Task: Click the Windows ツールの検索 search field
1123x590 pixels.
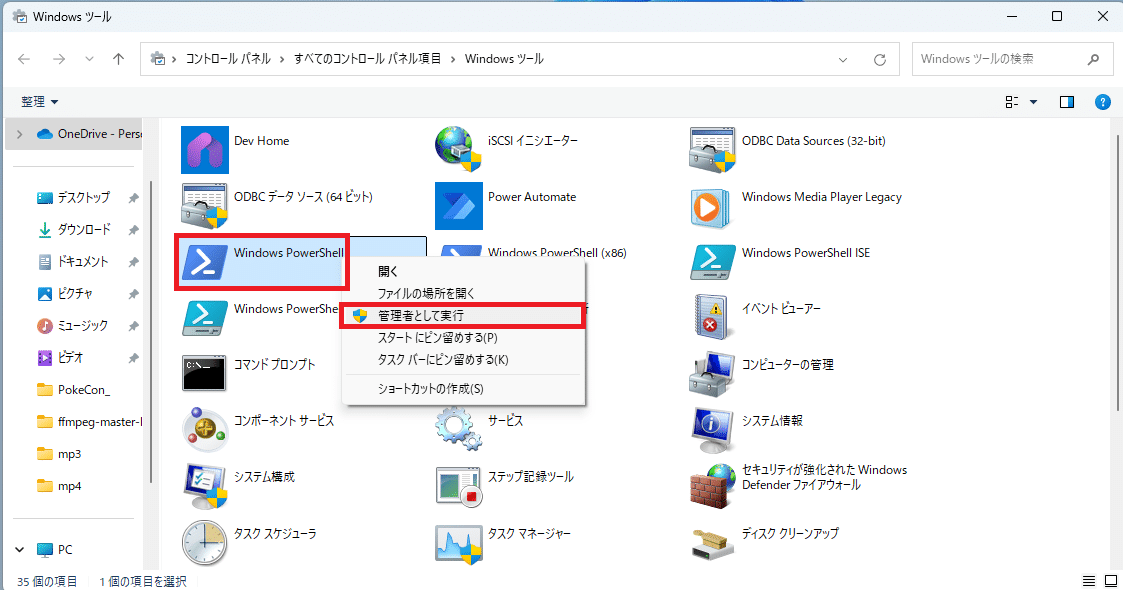Action: [x=1013, y=59]
